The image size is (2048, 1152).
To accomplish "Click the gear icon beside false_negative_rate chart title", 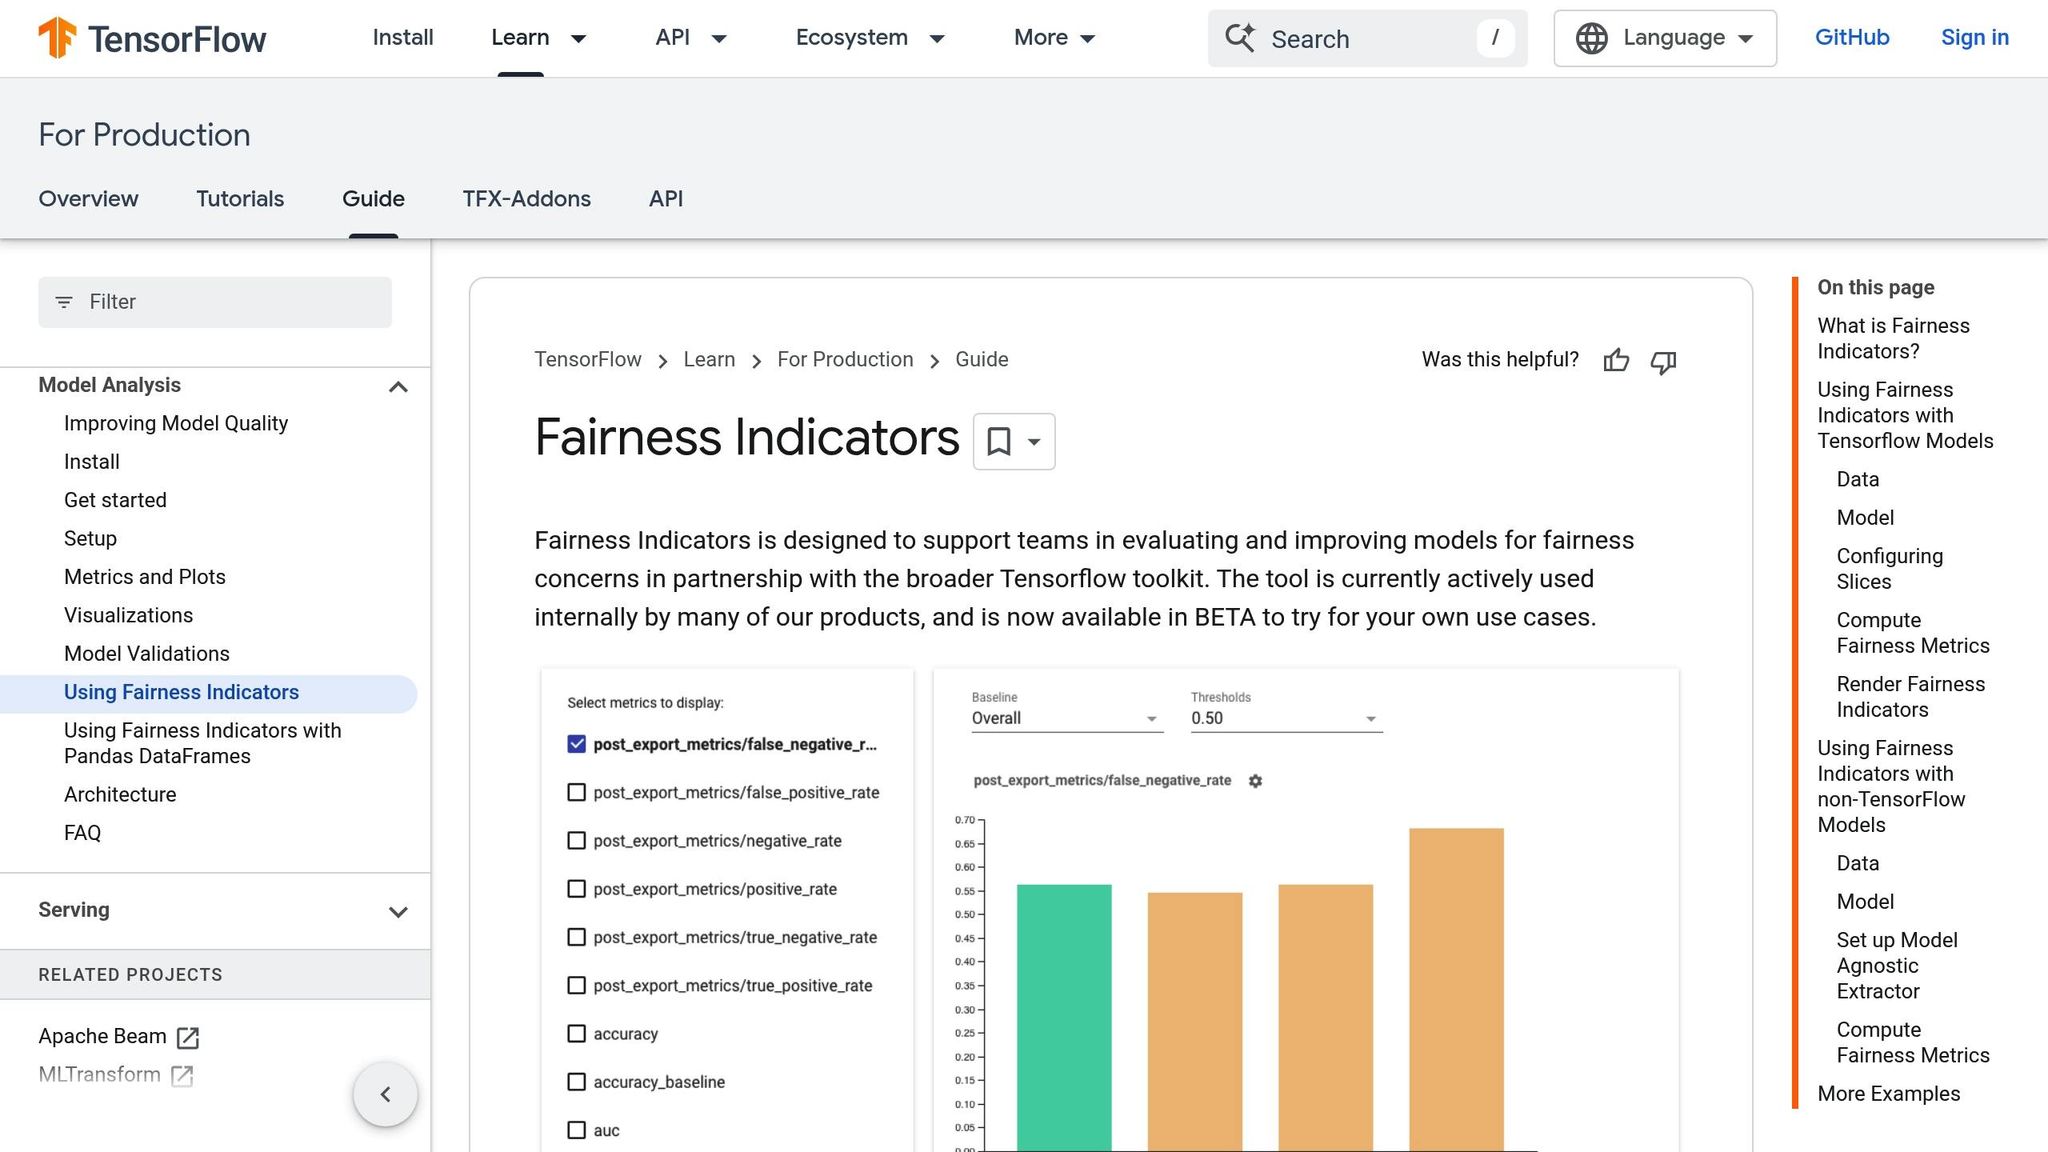I will pyautogui.click(x=1255, y=781).
